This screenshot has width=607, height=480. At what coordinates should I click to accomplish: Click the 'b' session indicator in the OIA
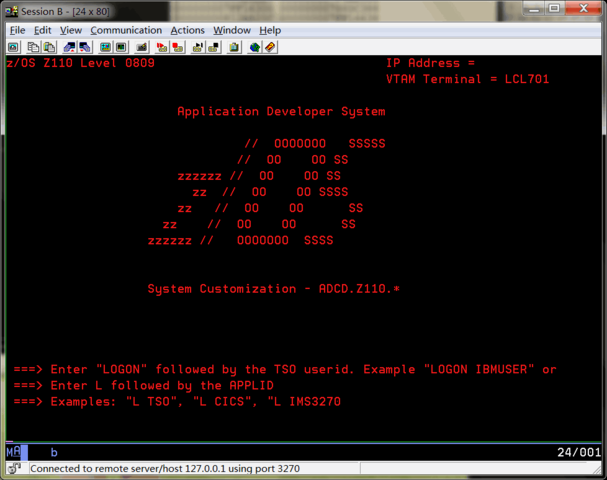pyautogui.click(x=54, y=453)
